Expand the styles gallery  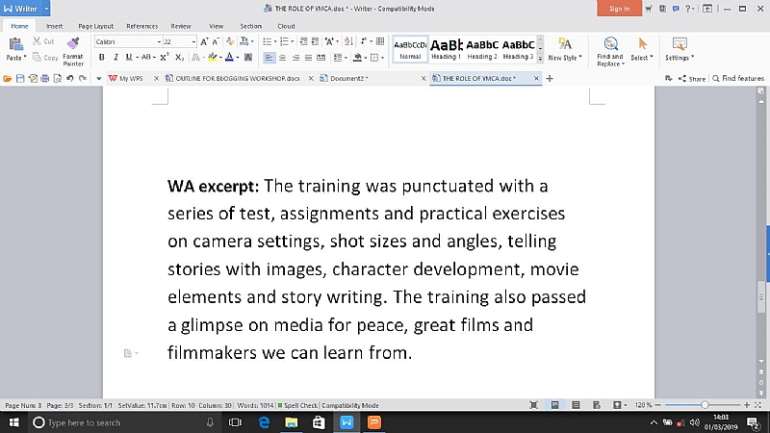click(x=540, y=58)
